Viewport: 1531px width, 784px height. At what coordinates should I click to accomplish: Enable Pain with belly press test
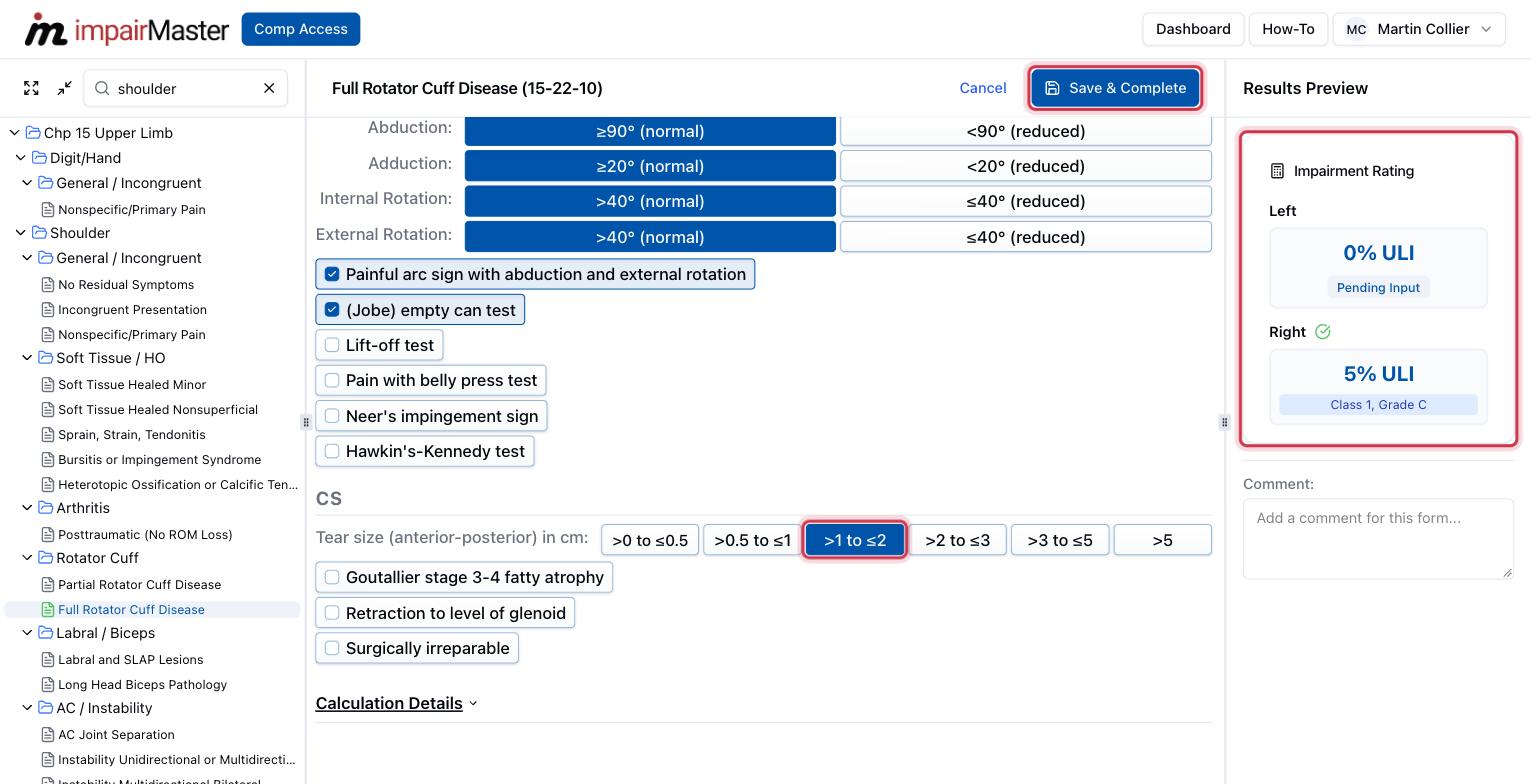point(332,380)
